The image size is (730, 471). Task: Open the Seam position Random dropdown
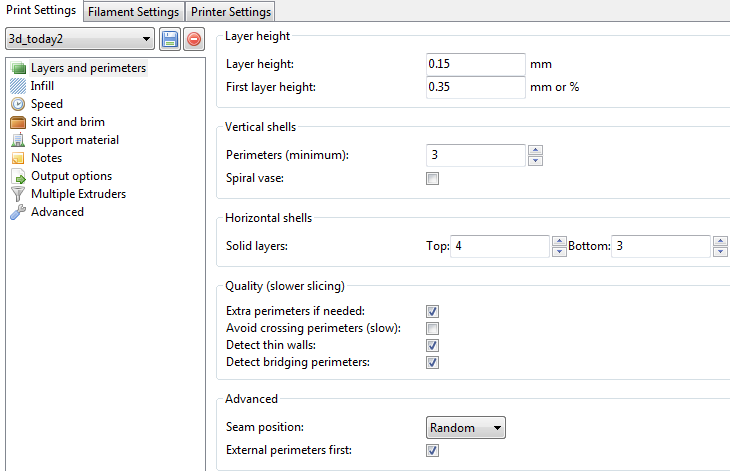(x=465, y=428)
